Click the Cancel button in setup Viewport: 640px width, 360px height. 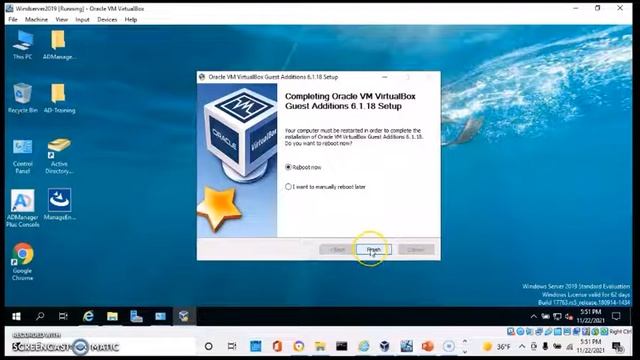pos(416,249)
